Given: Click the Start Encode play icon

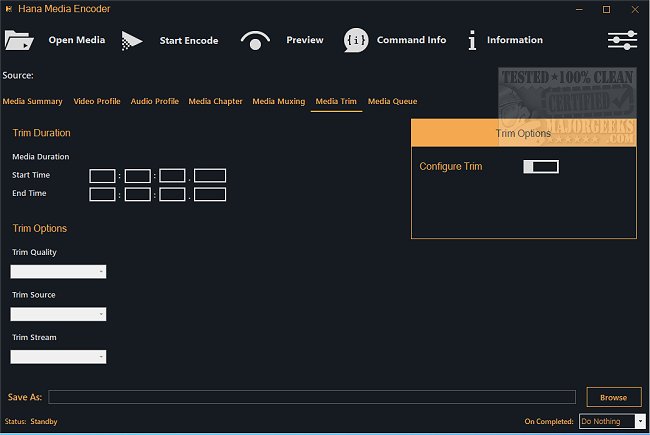Looking at the screenshot, I should pos(132,41).
